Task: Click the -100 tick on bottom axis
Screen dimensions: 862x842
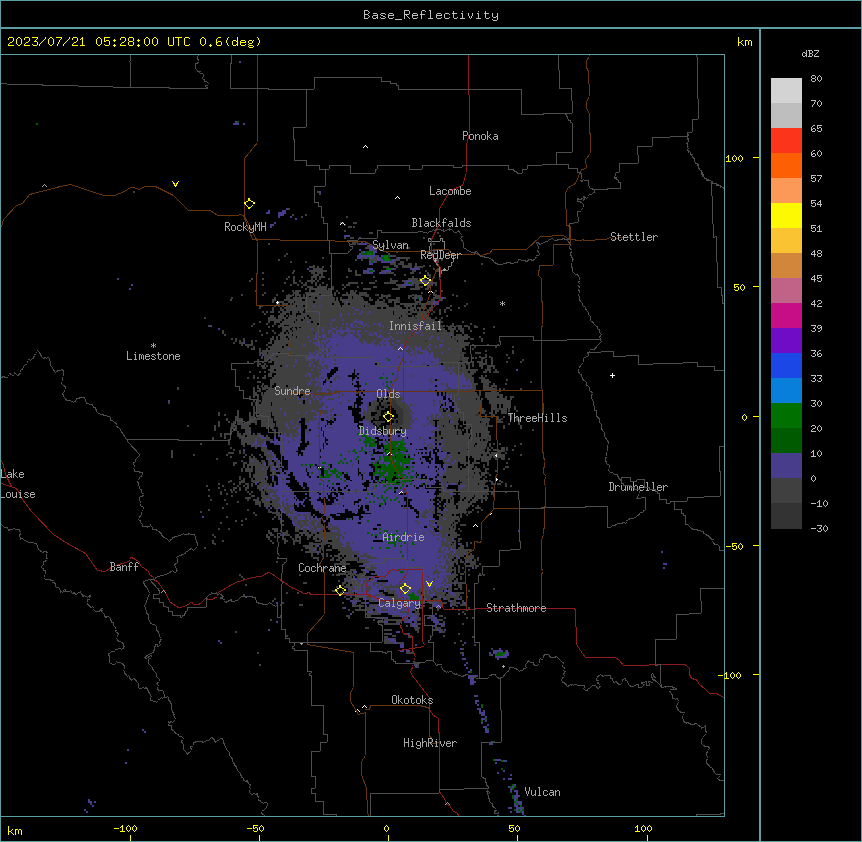Action: (125, 828)
